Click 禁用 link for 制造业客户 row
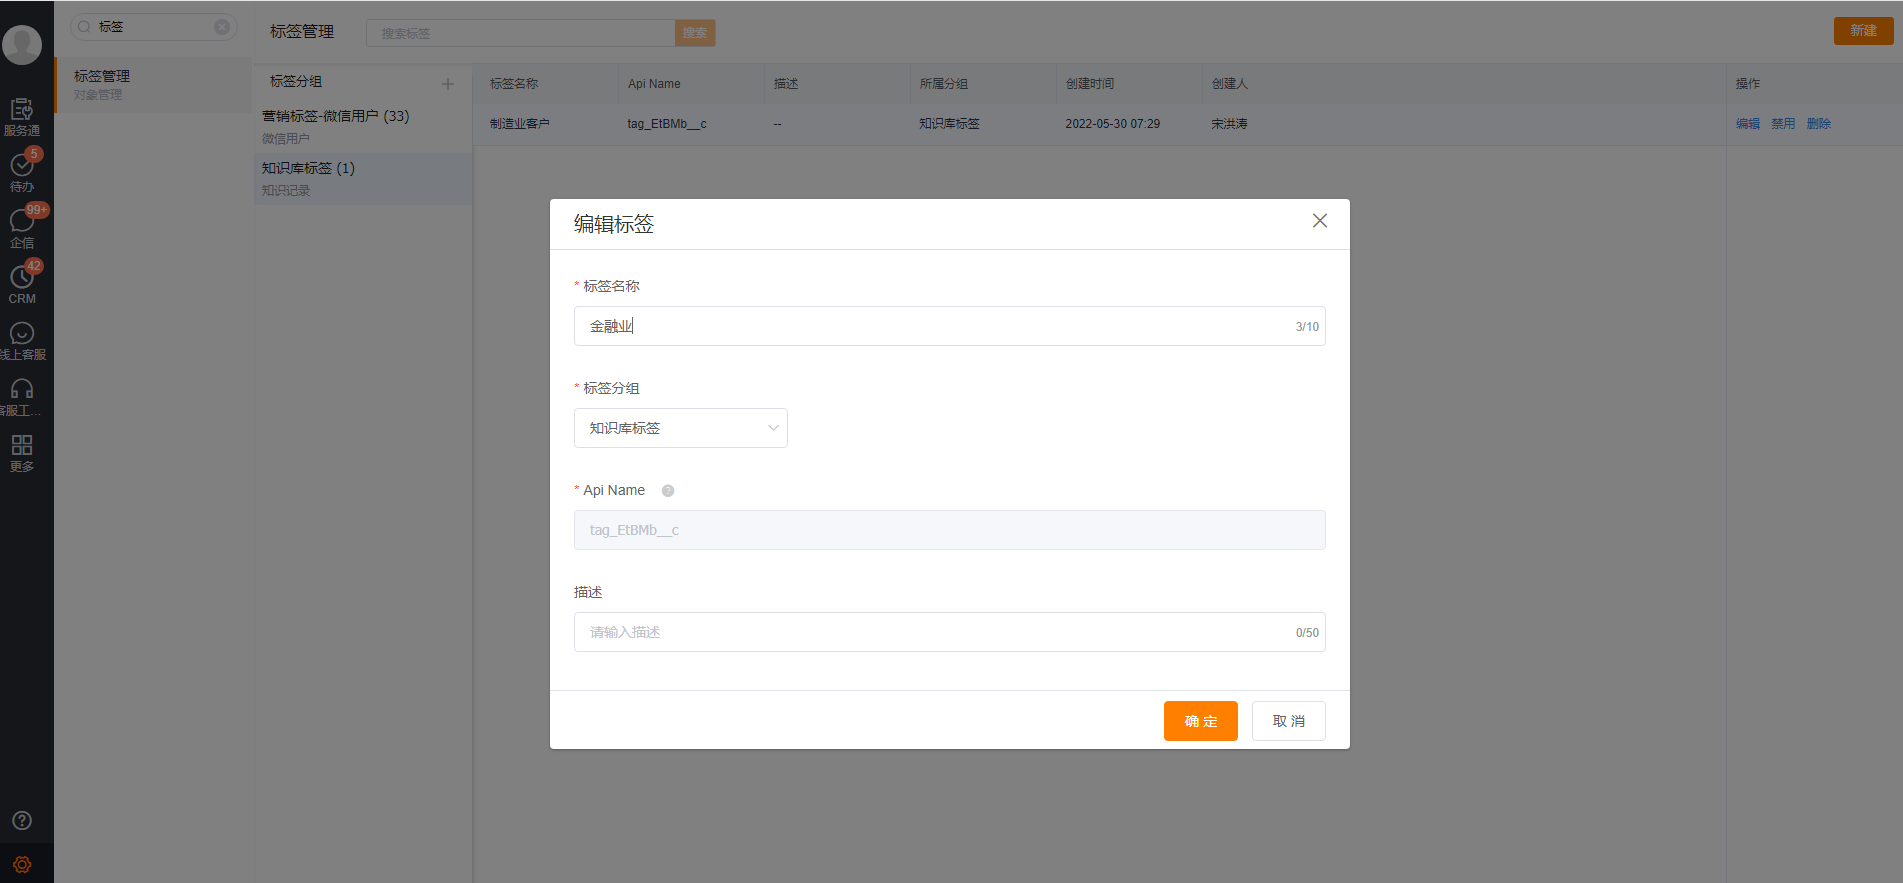Image resolution: width=1903 pixels, height=883 pixels. coord(1783,124)
